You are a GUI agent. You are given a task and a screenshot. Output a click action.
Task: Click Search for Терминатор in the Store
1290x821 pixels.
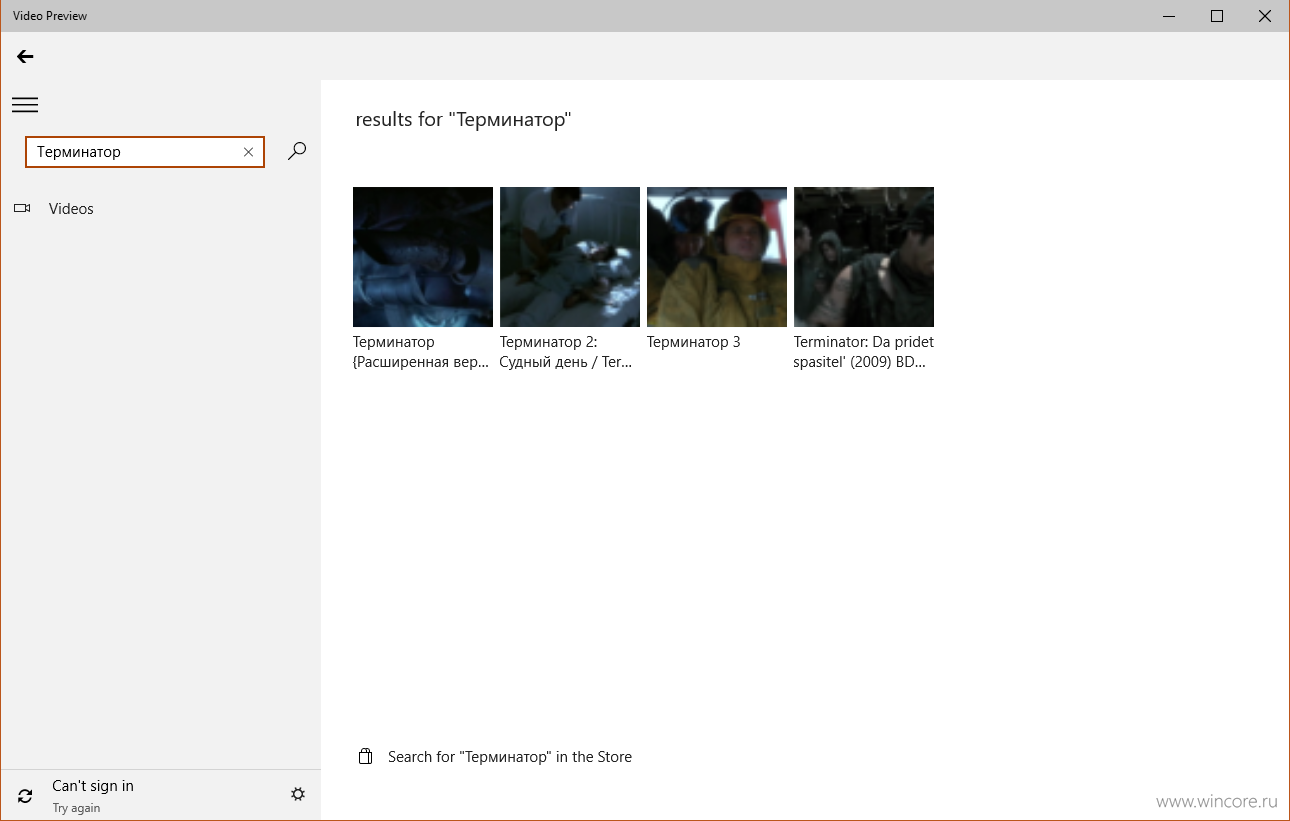point(510,757)
